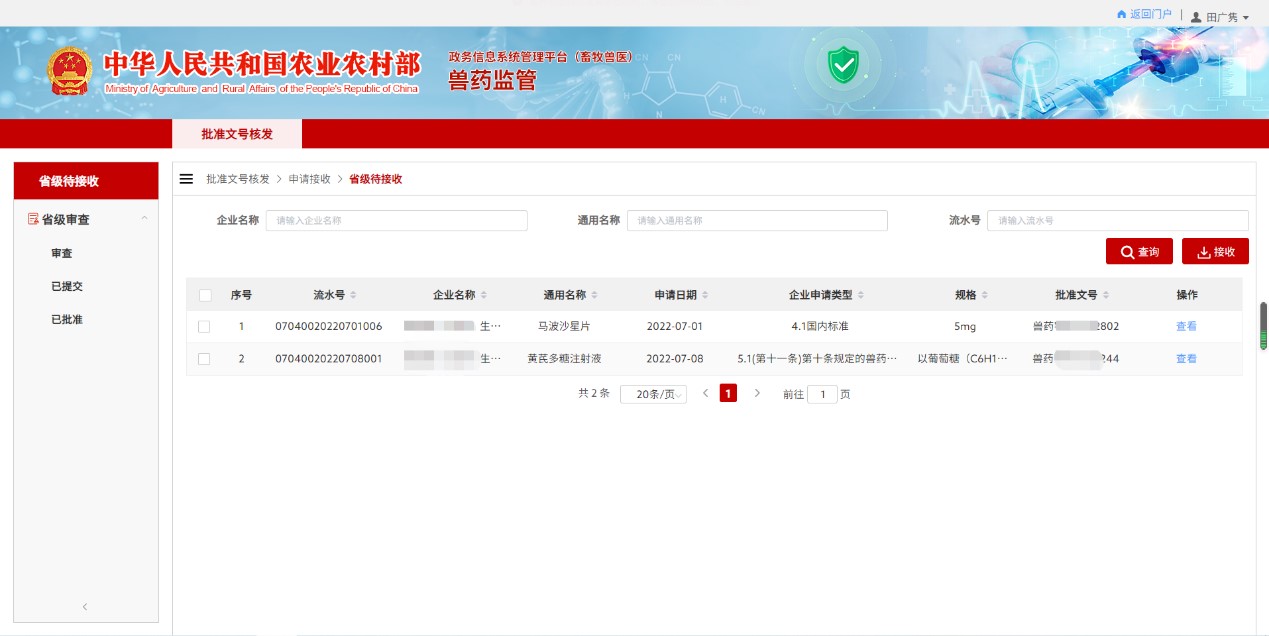Sort table by 申请日期 column arrows
Image resolution: width=1269 pixels, height=636 pixels.
(705, 295)
